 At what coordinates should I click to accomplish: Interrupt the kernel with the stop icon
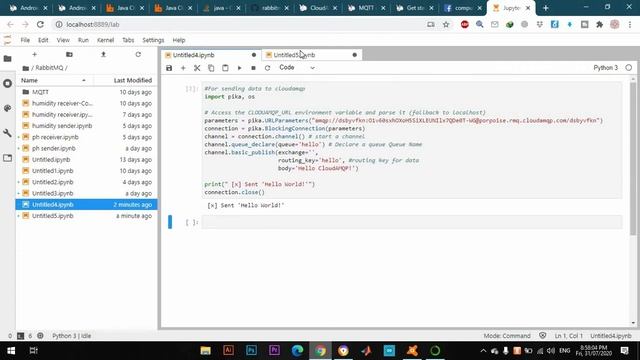pos(253,68)
